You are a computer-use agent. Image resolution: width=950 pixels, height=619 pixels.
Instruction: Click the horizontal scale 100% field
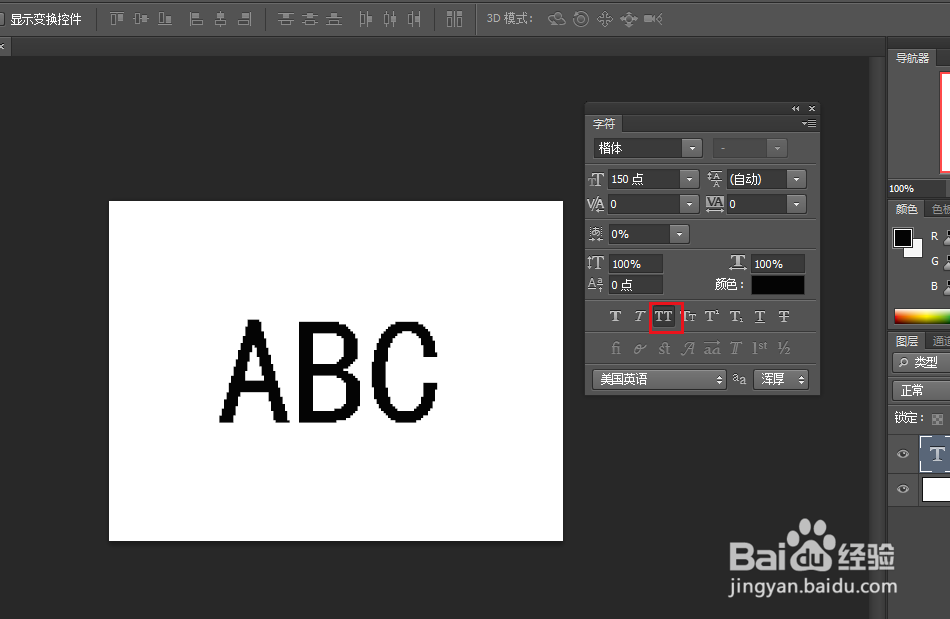[778, 264]
